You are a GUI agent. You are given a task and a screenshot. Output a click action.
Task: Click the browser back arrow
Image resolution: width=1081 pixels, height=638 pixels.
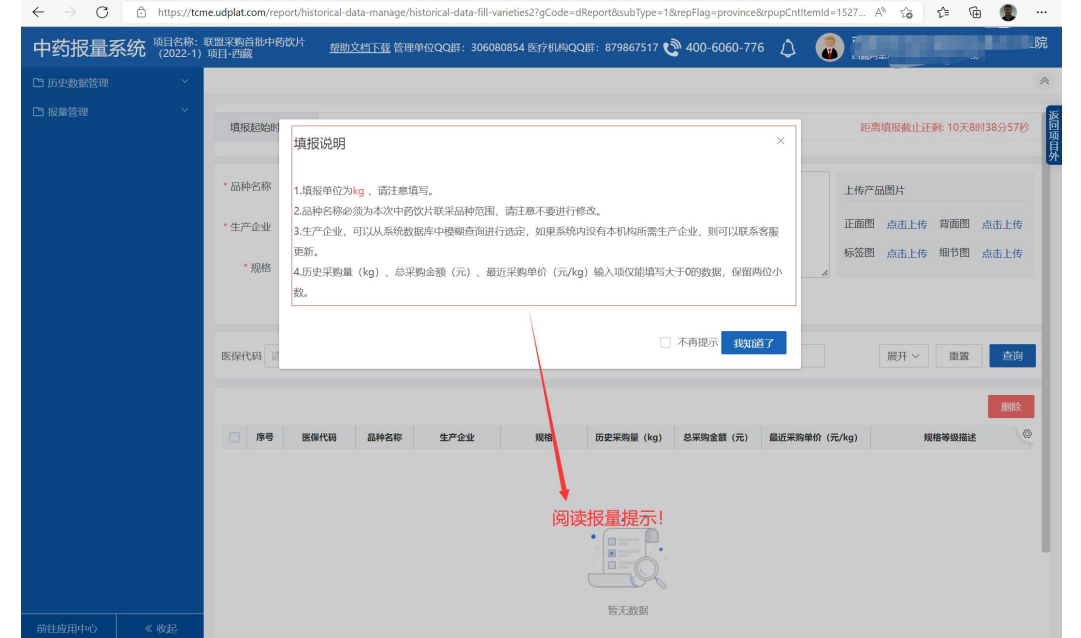(39, 12)
